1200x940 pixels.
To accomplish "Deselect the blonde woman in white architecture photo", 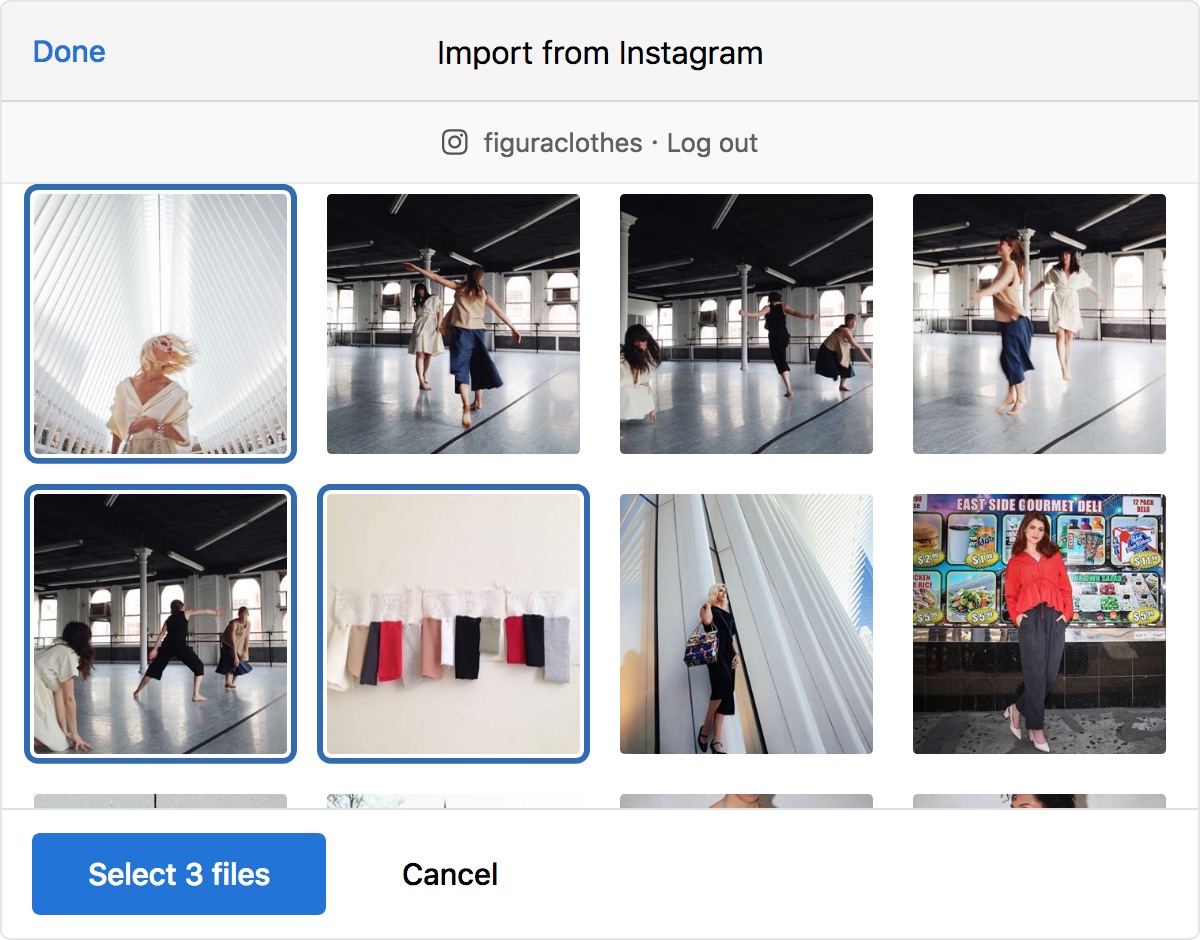I will tap(160, 324).
